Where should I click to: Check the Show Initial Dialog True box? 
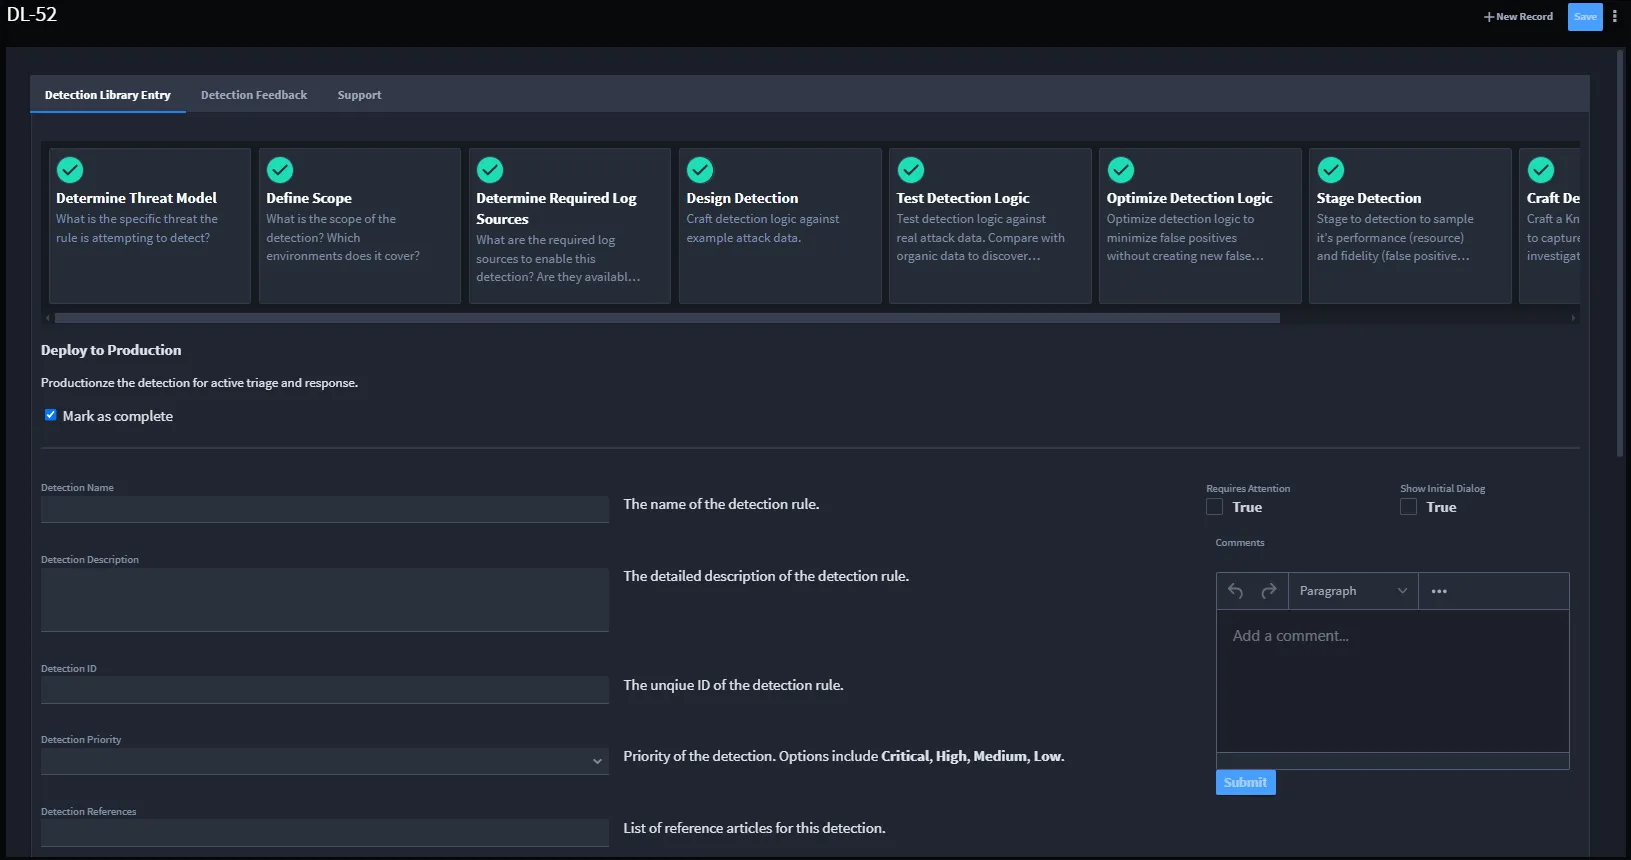(x=1408, y=507)
